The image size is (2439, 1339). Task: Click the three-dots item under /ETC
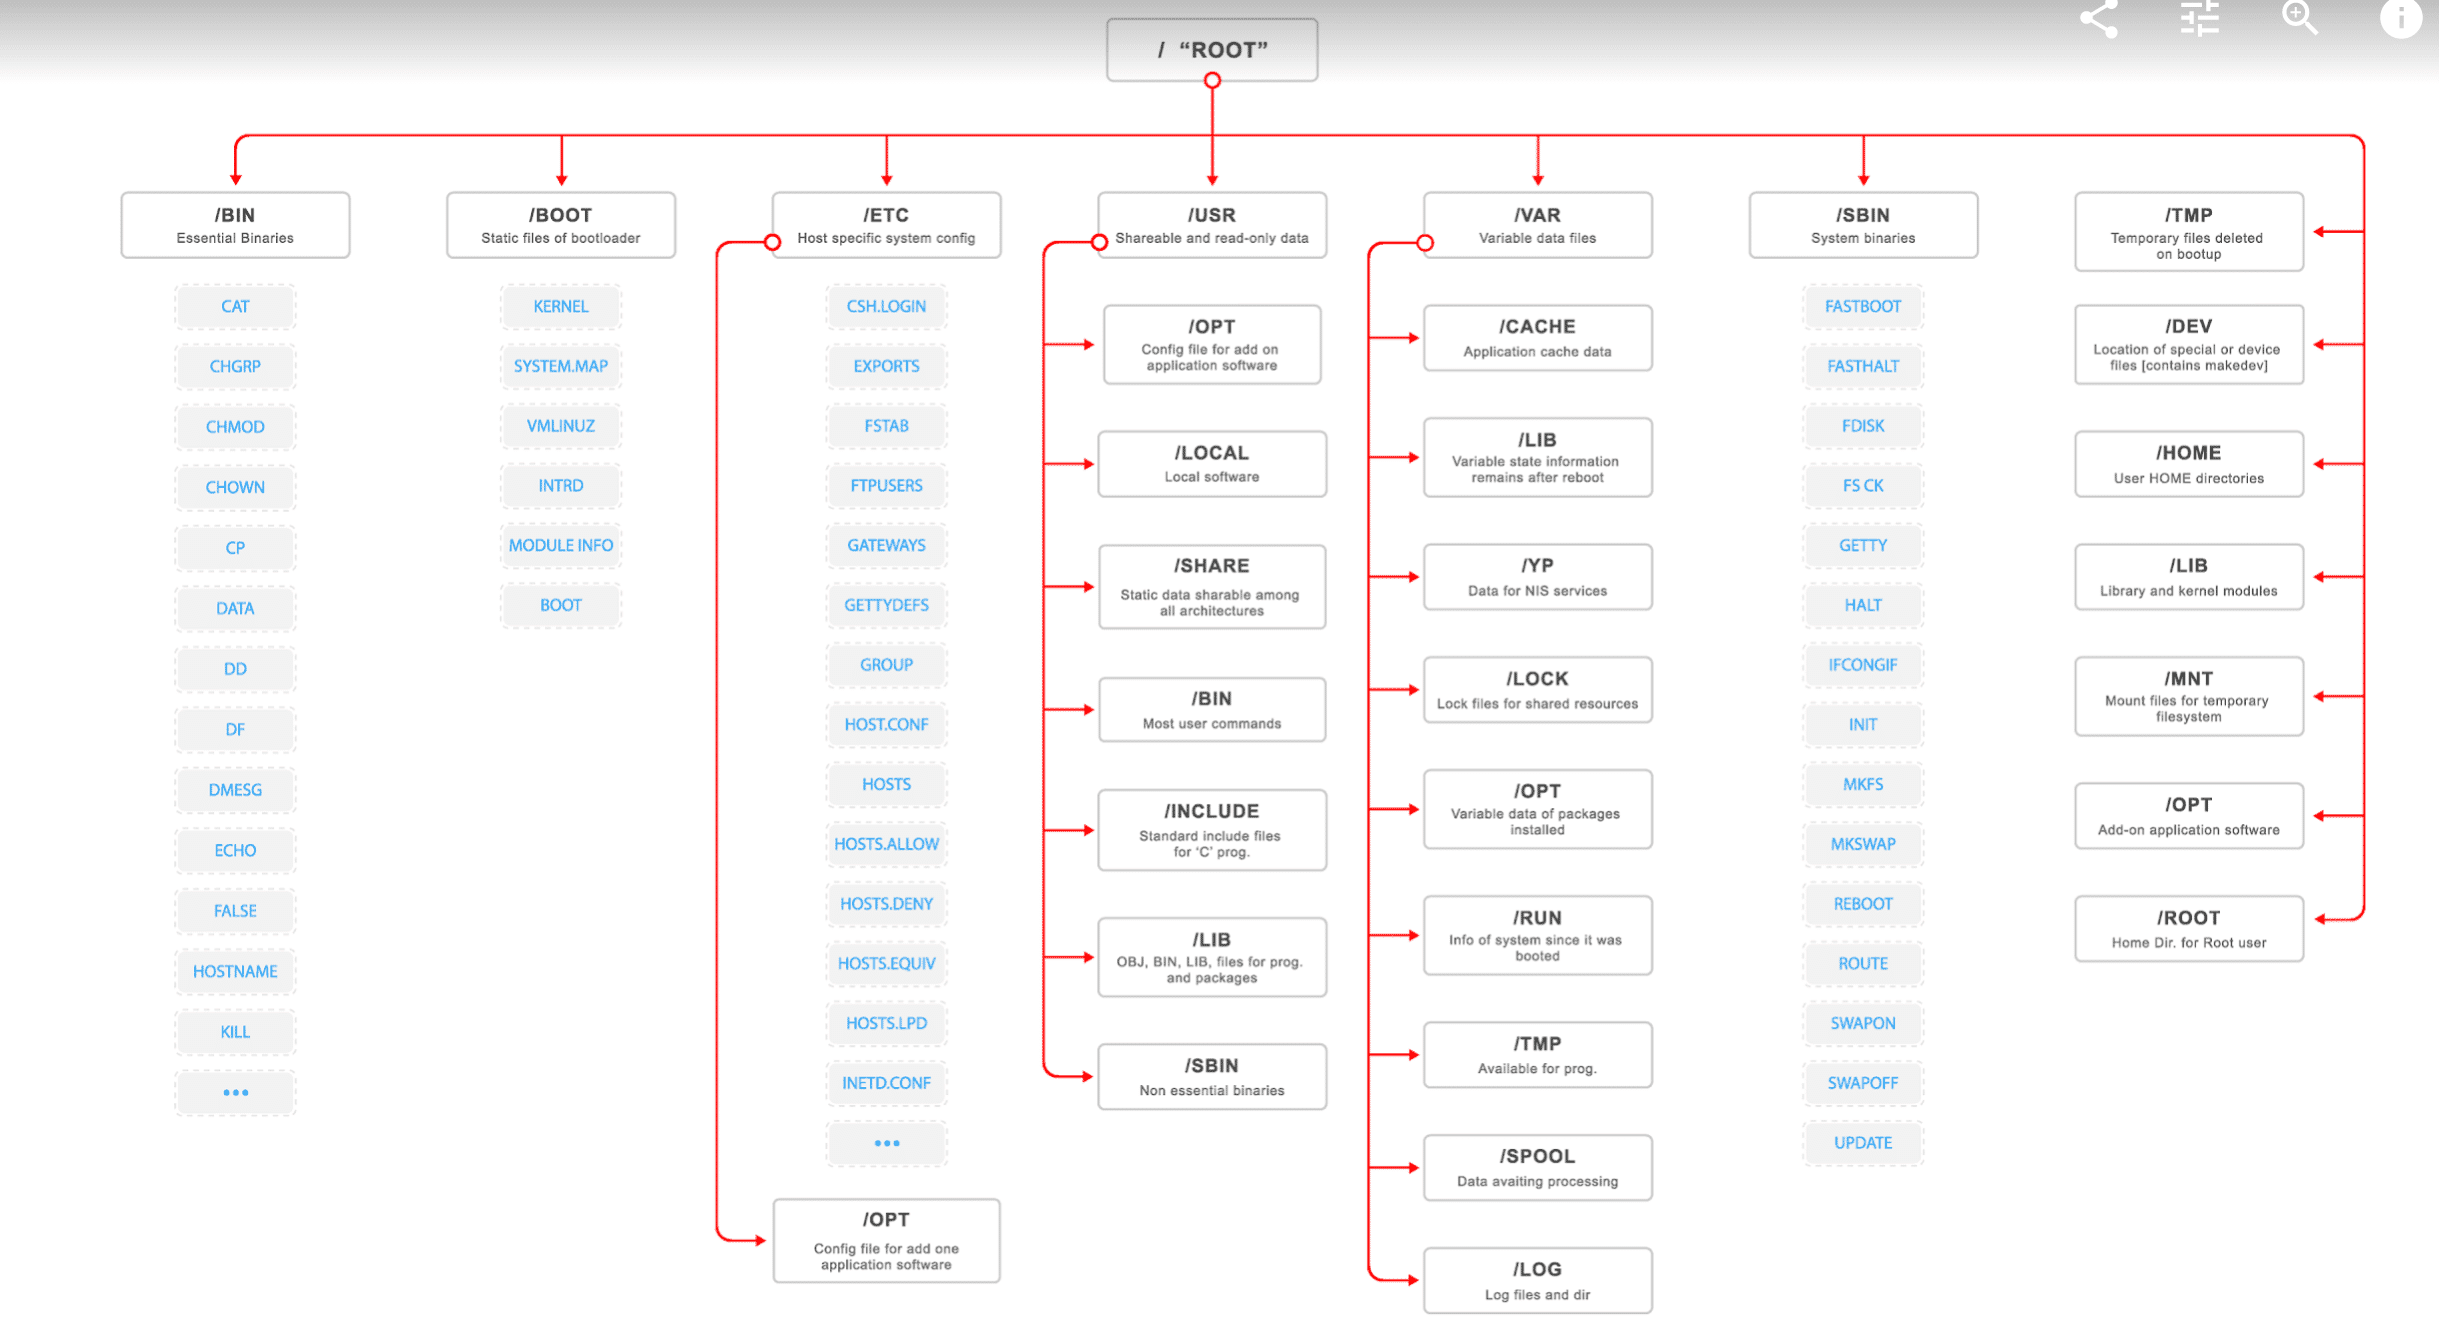(x=886, y=1143)
